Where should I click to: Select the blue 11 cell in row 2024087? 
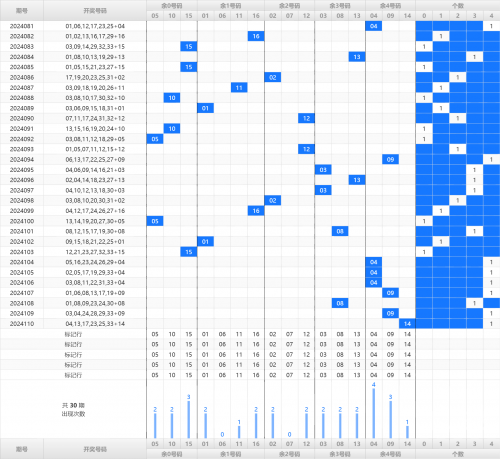tap(239, 88)
